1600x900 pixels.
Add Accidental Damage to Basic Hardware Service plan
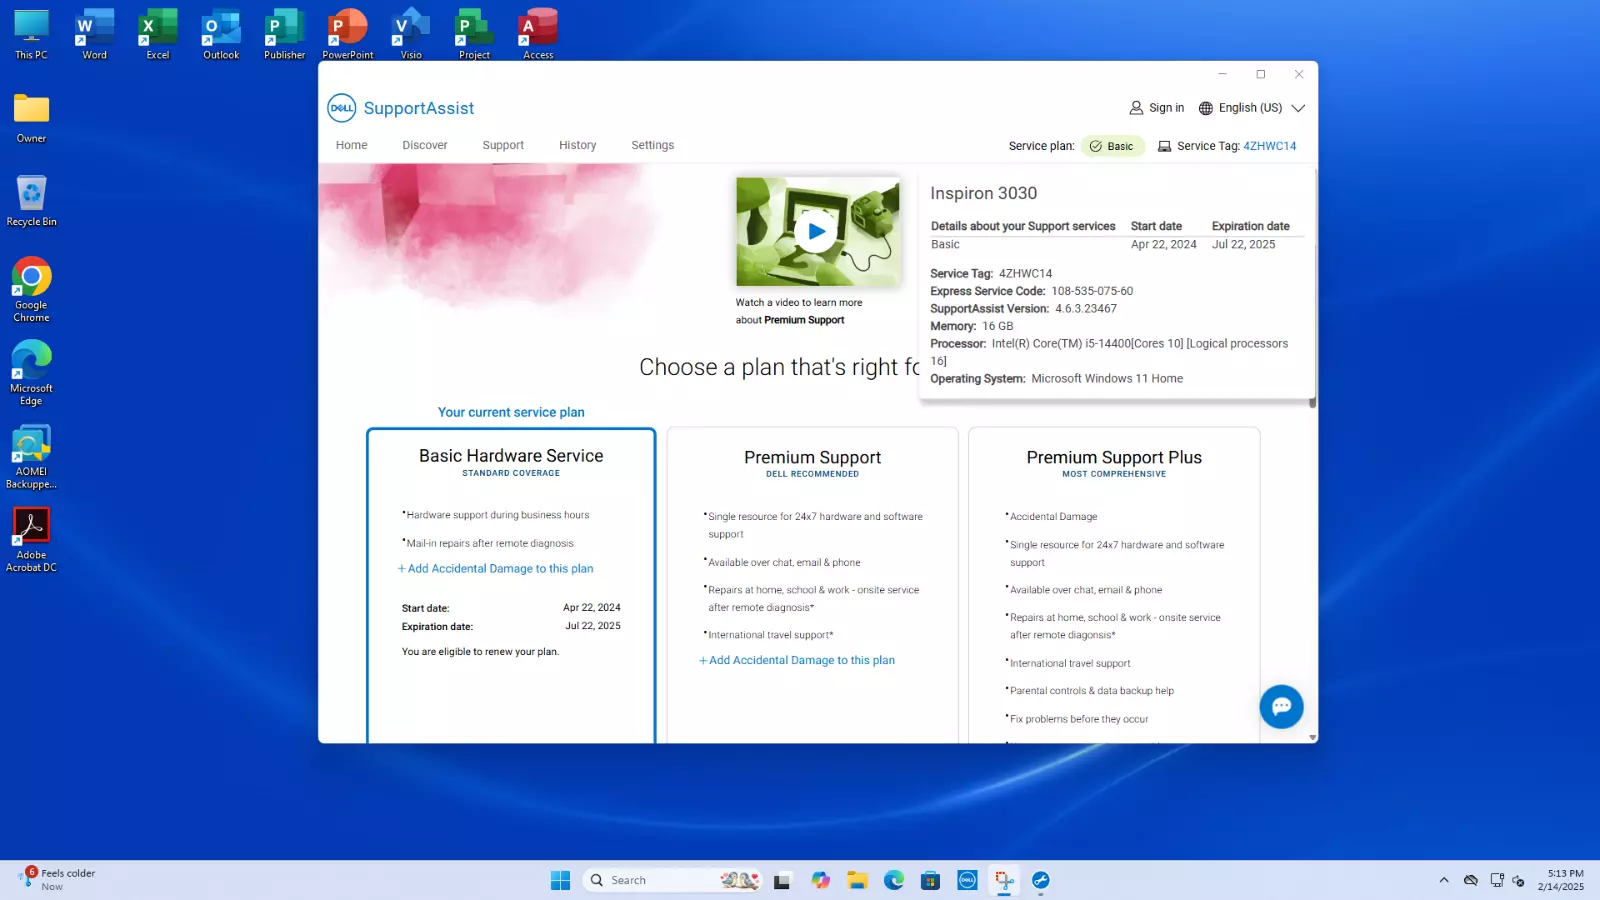pyautogui.click(x=495, y=569)
